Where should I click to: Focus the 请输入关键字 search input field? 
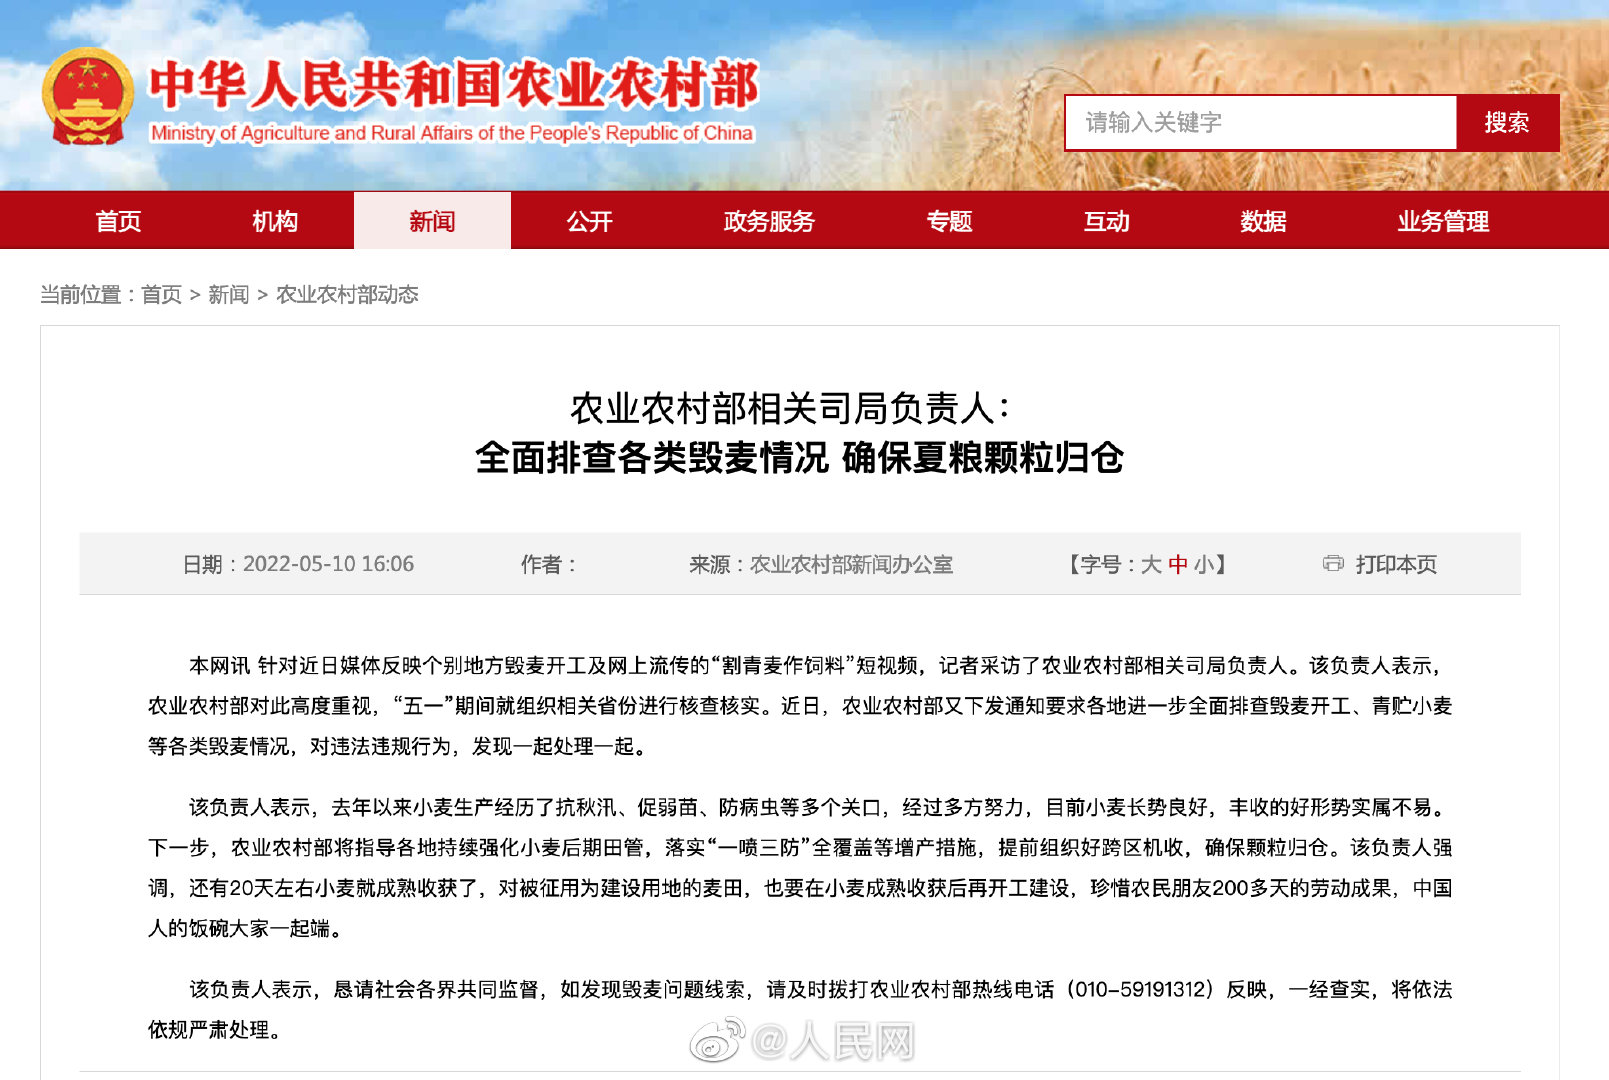1260,123
